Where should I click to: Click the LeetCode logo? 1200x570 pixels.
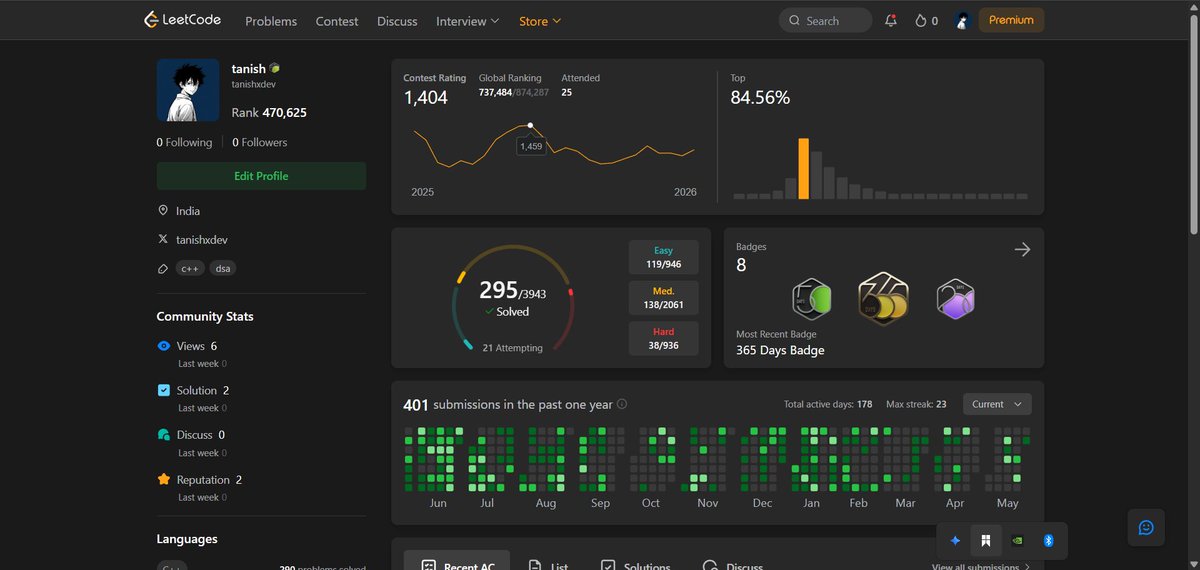(x=182, y=20)
